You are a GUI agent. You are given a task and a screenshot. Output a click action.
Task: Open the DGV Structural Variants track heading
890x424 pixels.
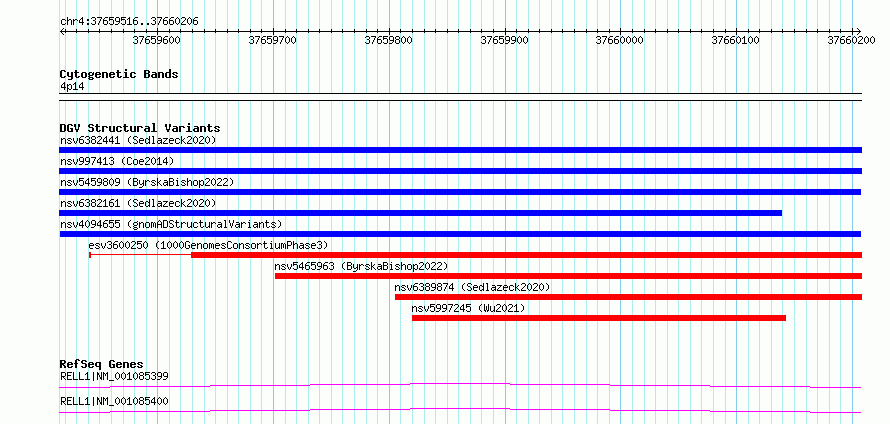[x=140, y=128]
